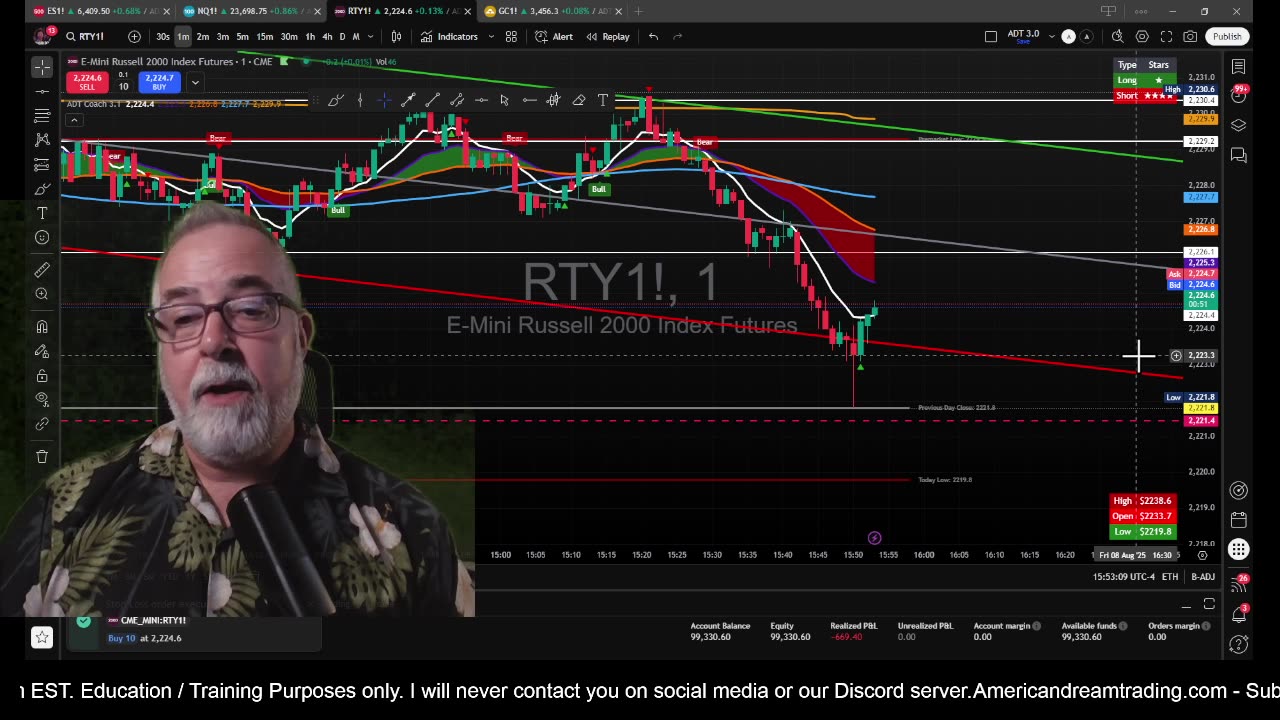
Task: Select the 1h timeframe
Action: click(x=310, y=37)
